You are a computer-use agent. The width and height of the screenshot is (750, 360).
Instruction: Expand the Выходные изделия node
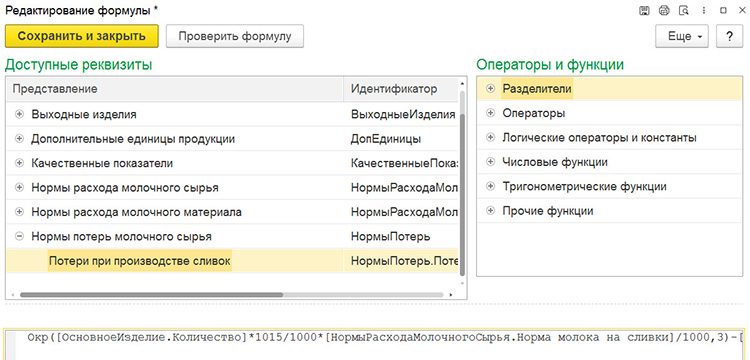click(x=19, y=114)
